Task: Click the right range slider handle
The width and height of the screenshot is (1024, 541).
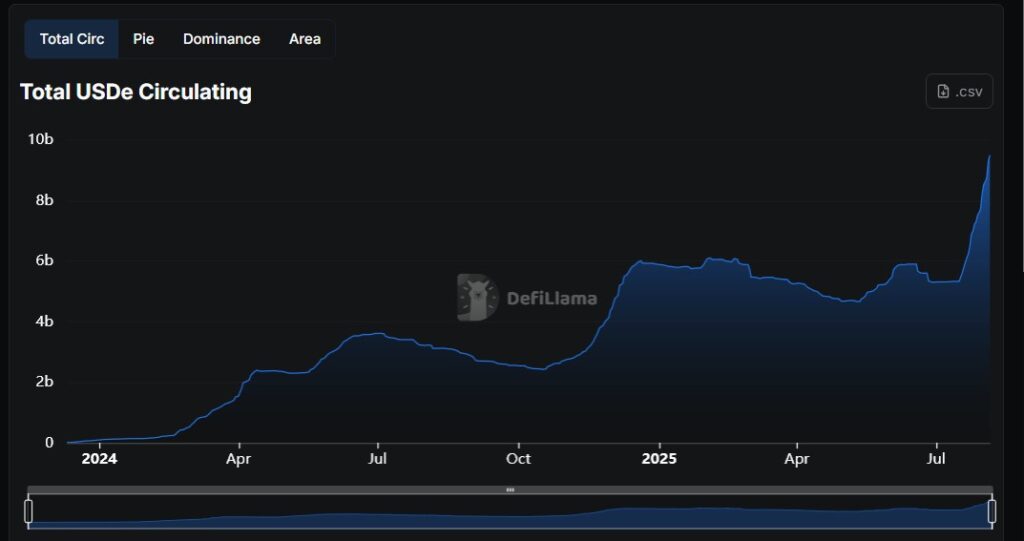Action: pyautogui.click(x=992, y=511)
